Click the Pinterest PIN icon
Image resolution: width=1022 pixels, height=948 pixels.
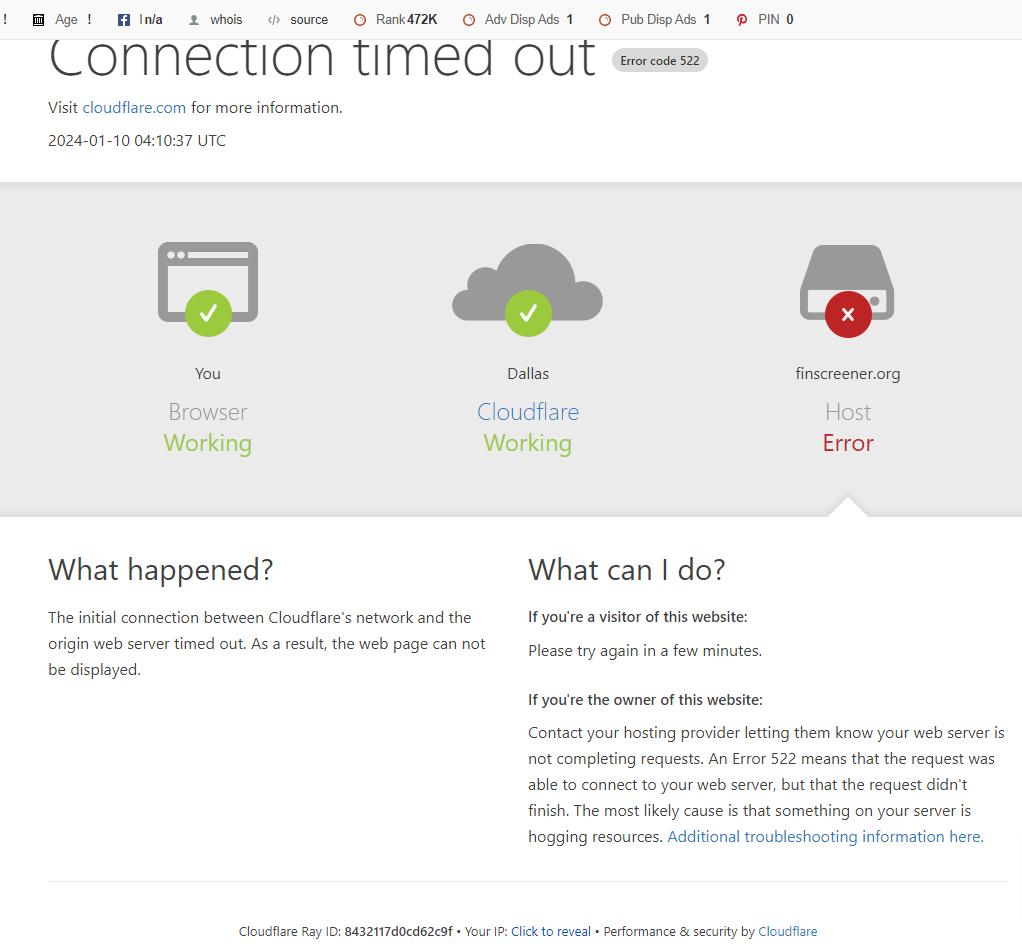(742, 20)
